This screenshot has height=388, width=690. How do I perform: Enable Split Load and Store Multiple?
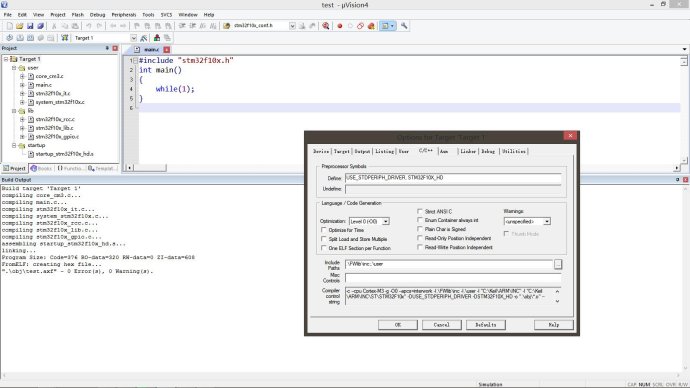(x=324, y=239)
